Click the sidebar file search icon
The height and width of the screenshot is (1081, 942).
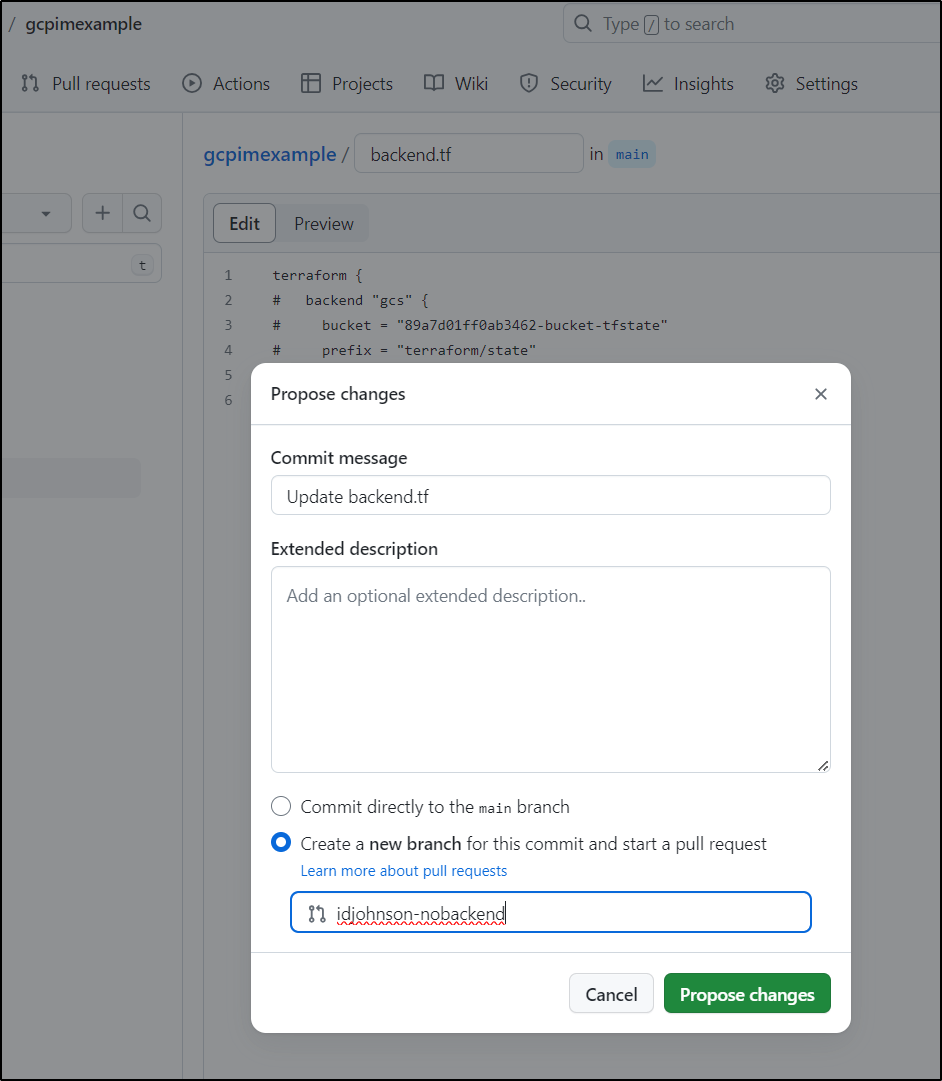[x=142, y=213]
